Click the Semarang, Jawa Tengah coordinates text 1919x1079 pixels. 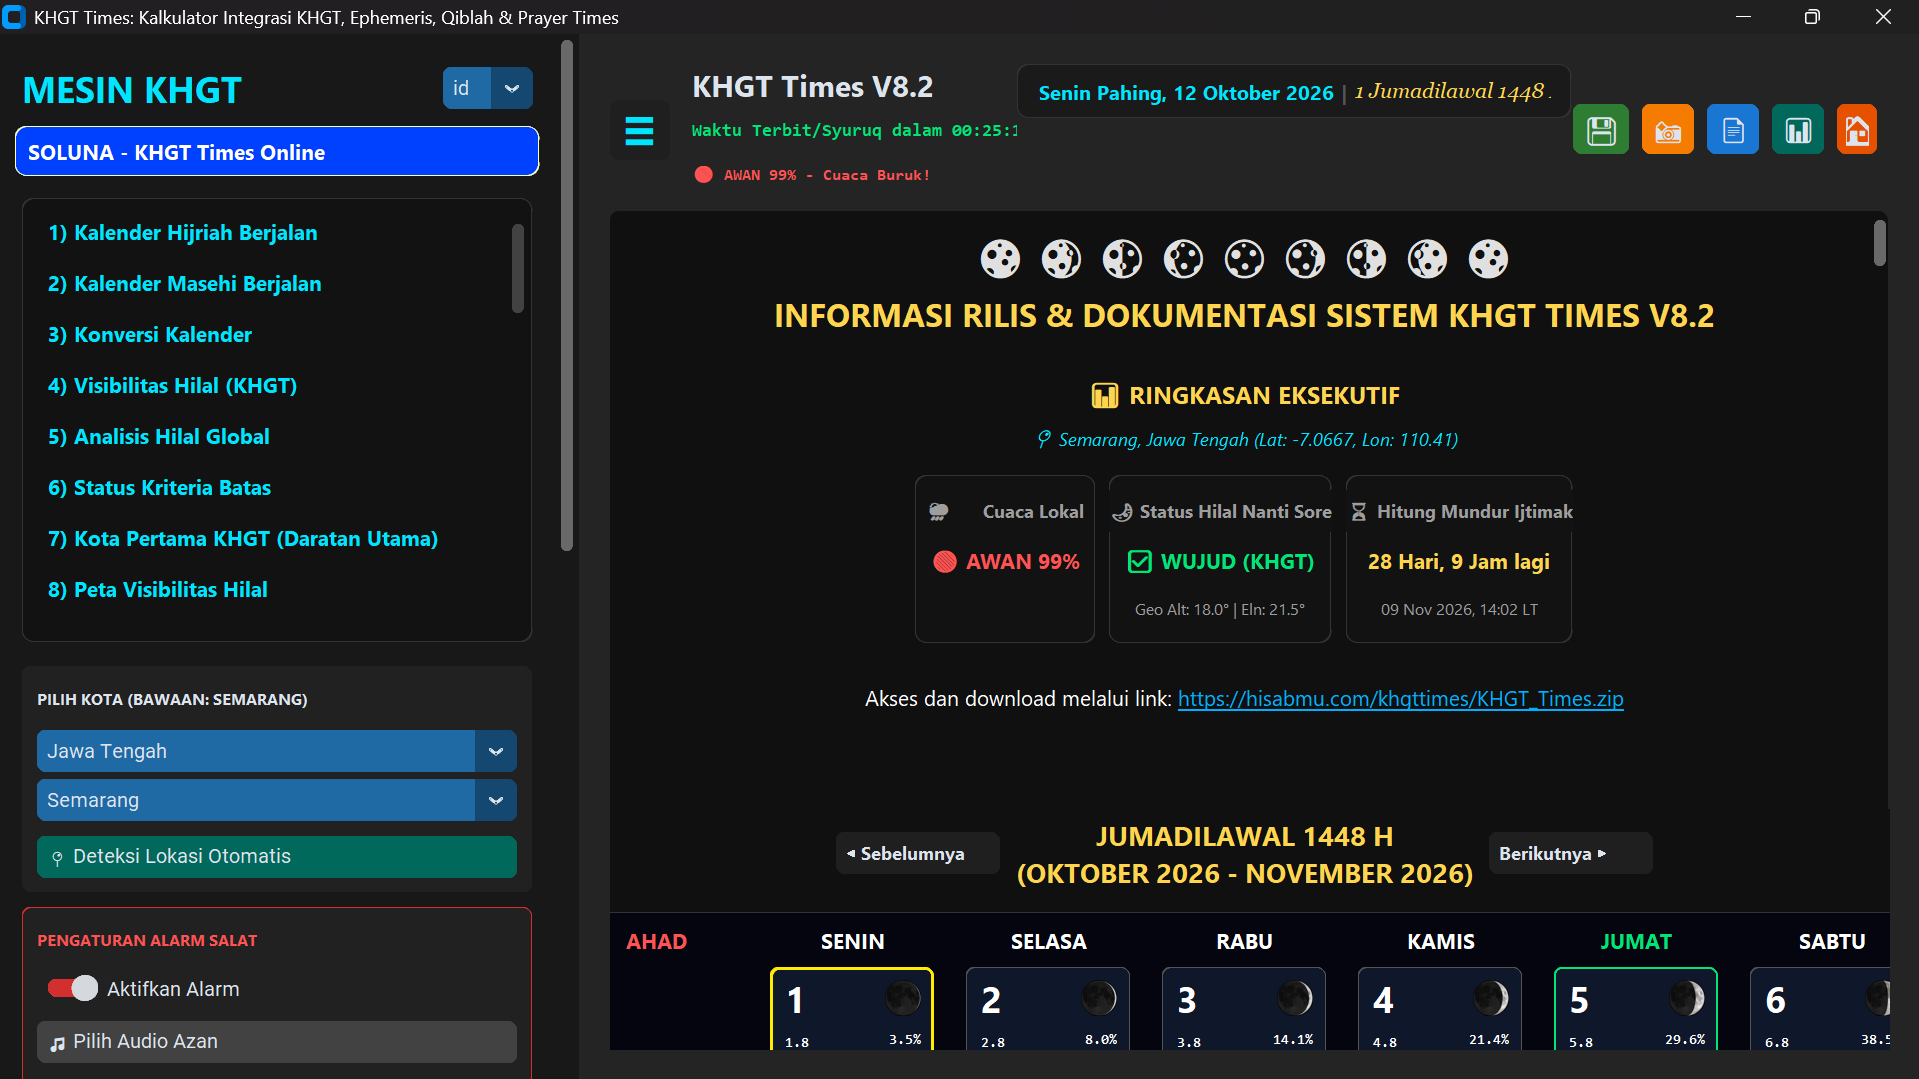(1247, 440)
